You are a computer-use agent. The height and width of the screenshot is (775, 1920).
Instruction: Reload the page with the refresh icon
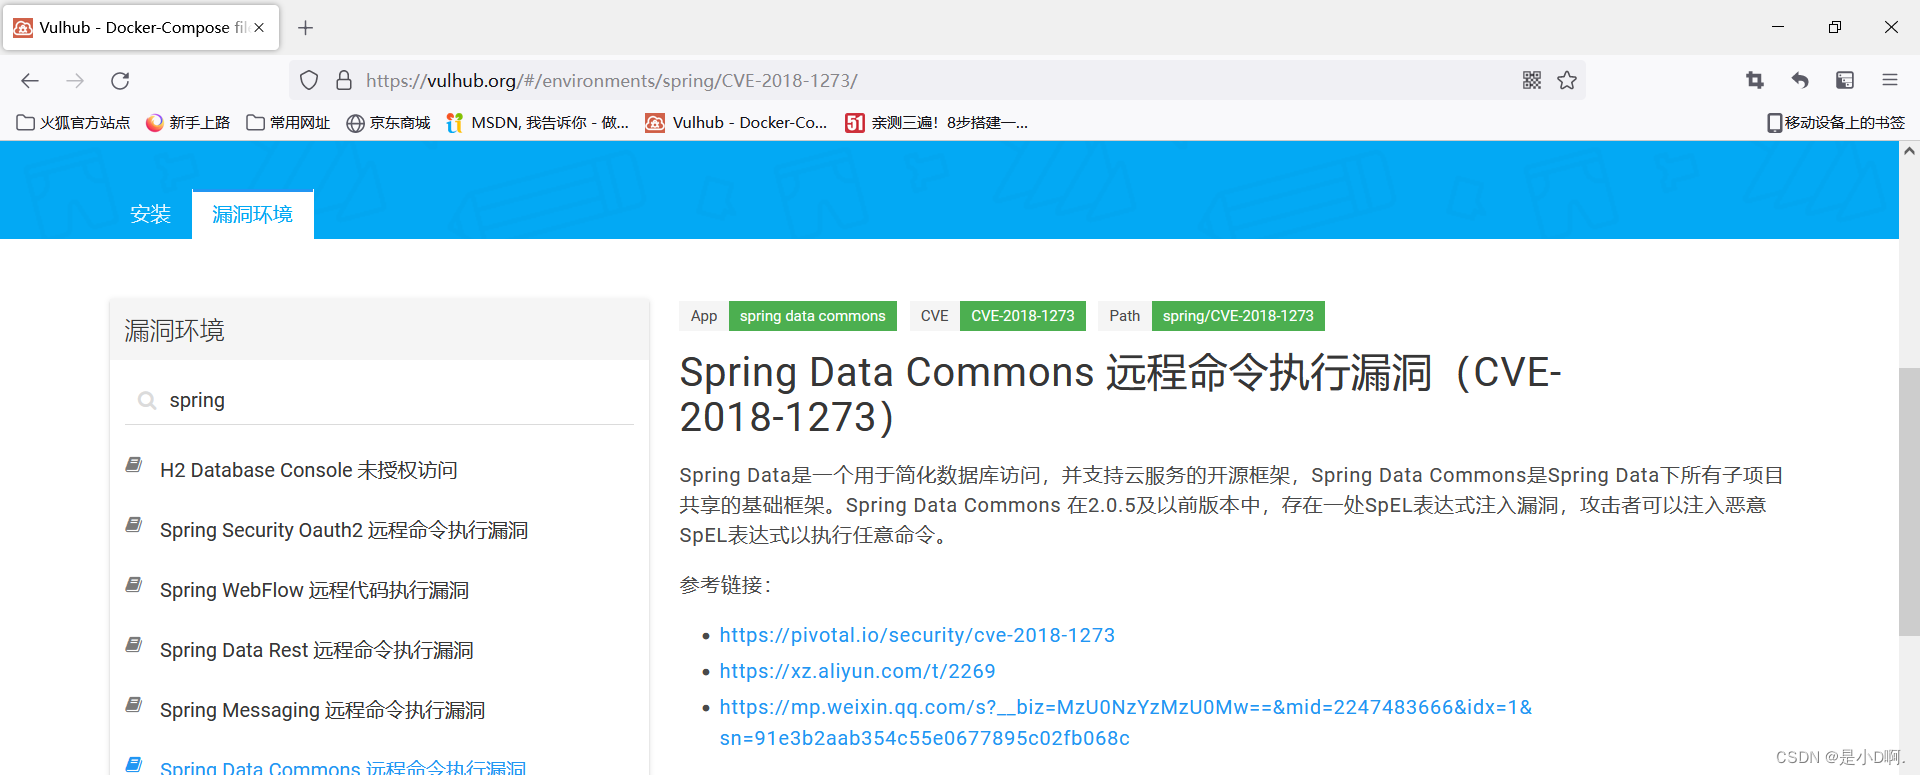120,81
